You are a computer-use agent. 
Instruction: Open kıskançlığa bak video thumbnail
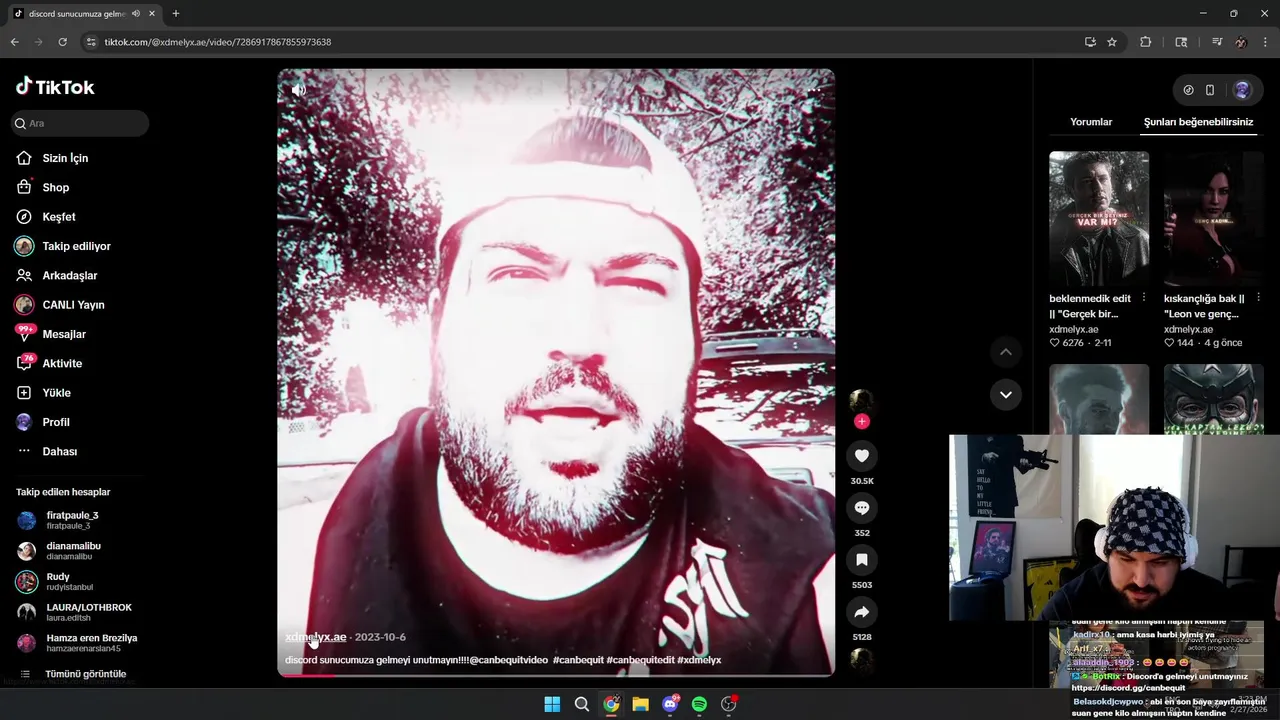tap(1214, 219)
